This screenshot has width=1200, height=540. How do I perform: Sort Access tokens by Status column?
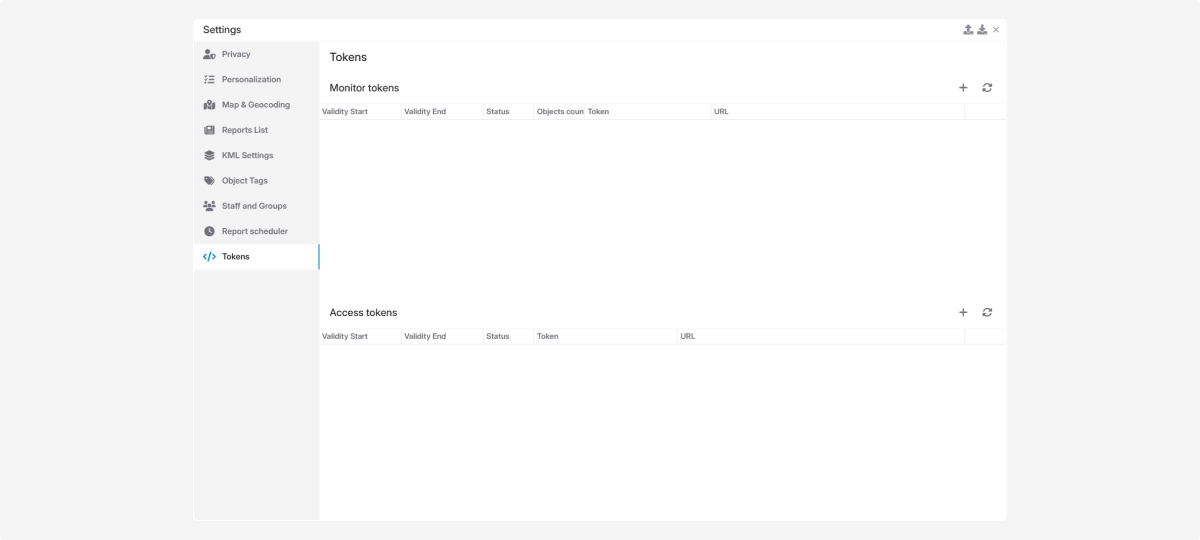pos(498,336)
